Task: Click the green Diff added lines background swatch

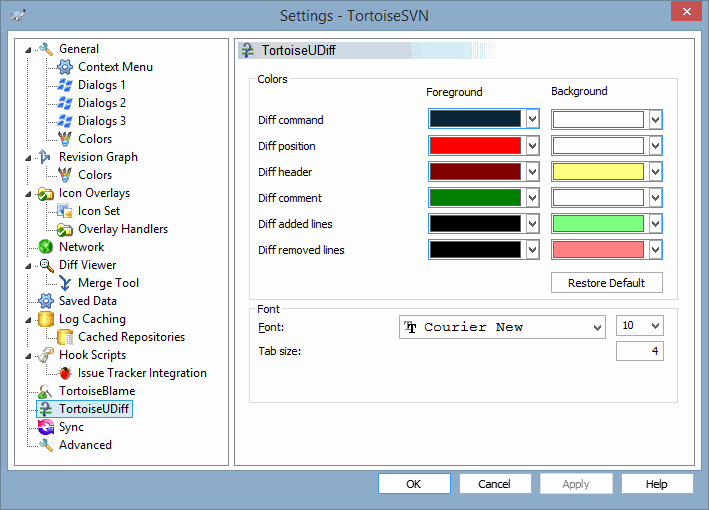Action: click(598, 224)
